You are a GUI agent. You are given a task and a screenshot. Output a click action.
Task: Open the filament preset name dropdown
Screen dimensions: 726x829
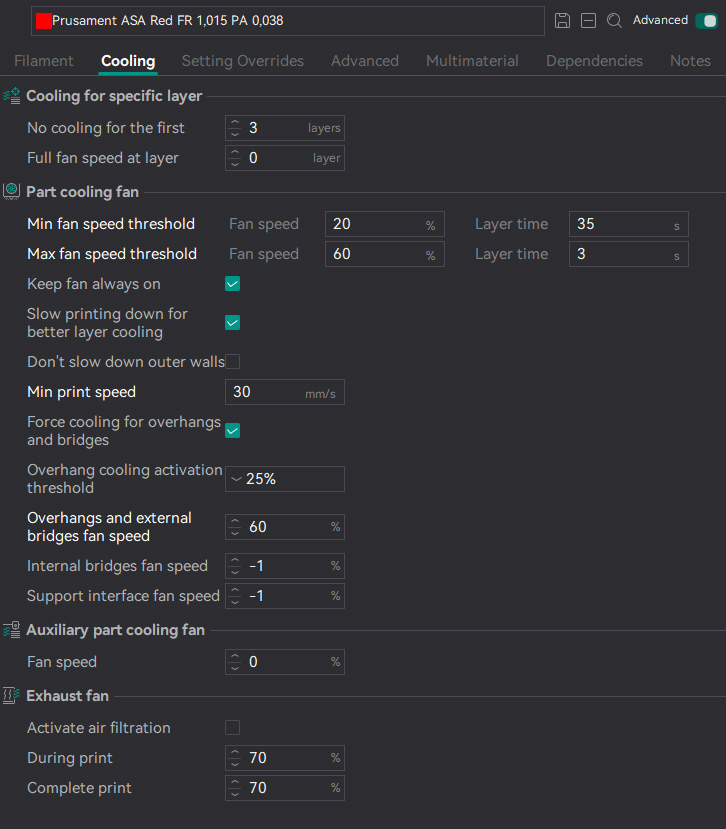[290, 21]
